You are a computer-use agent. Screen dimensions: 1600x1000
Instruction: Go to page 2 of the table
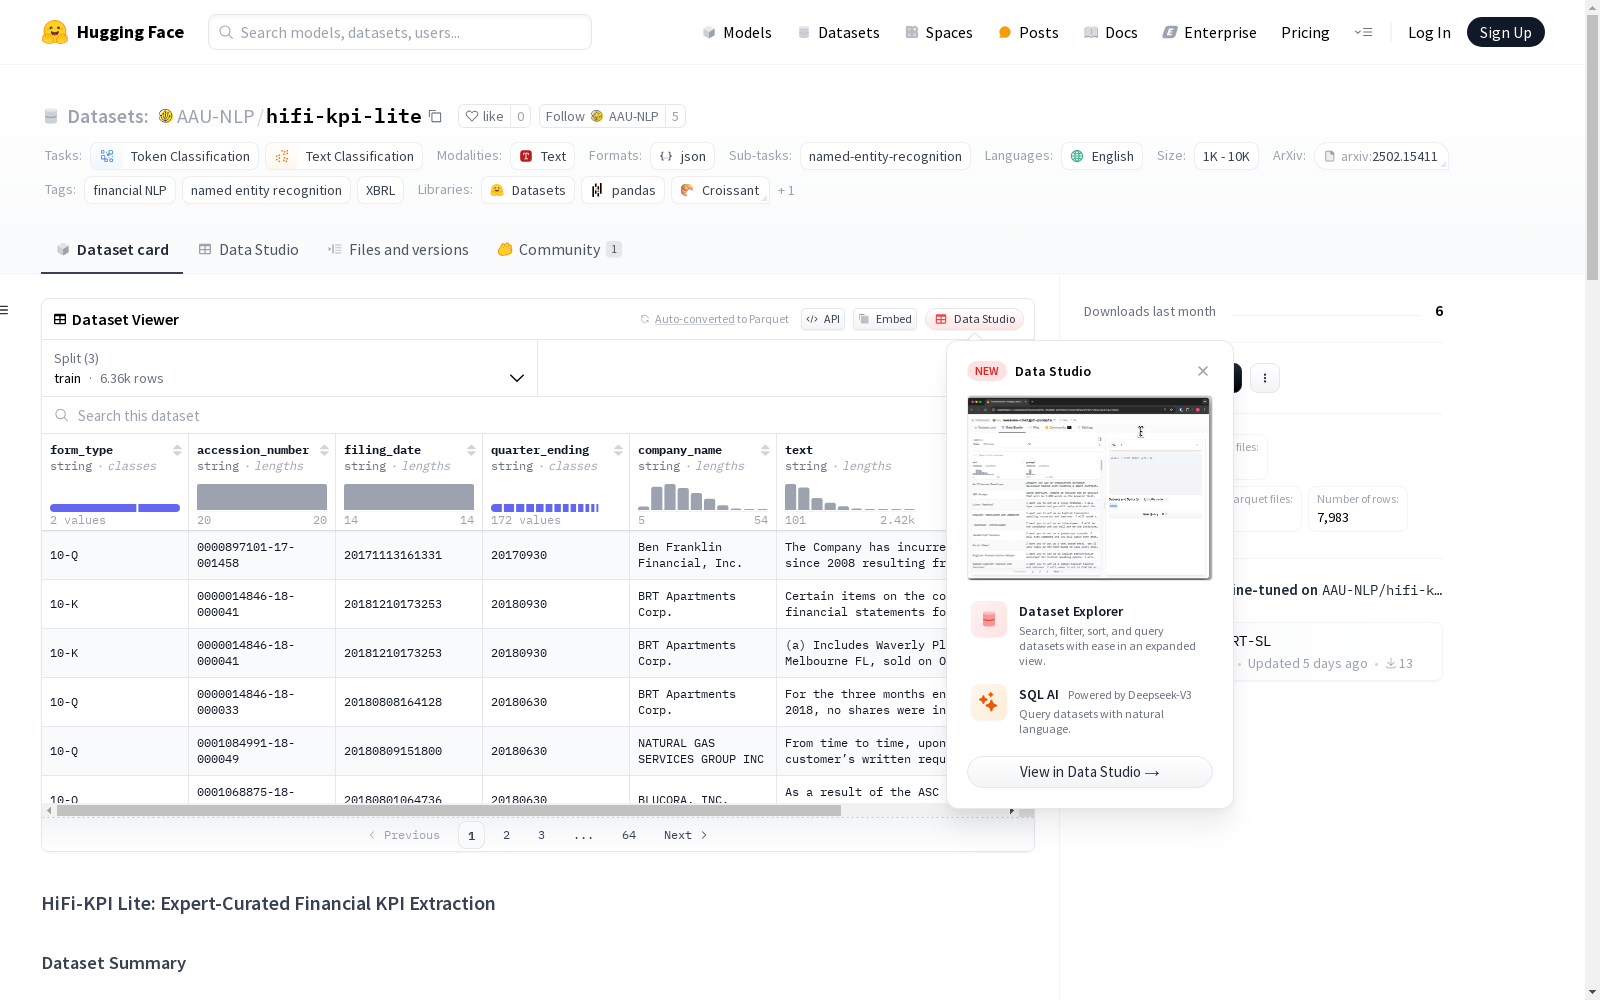pos(507,835)
